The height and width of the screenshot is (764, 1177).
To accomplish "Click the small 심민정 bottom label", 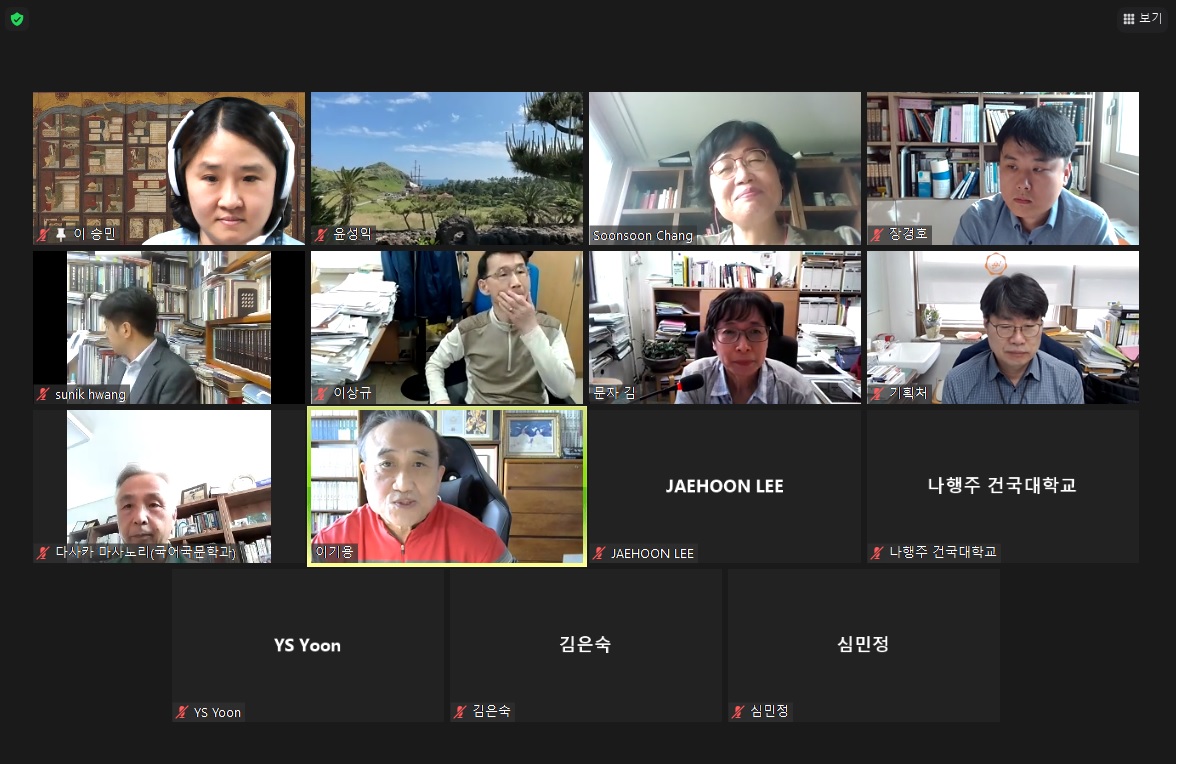I will point(769,711).
